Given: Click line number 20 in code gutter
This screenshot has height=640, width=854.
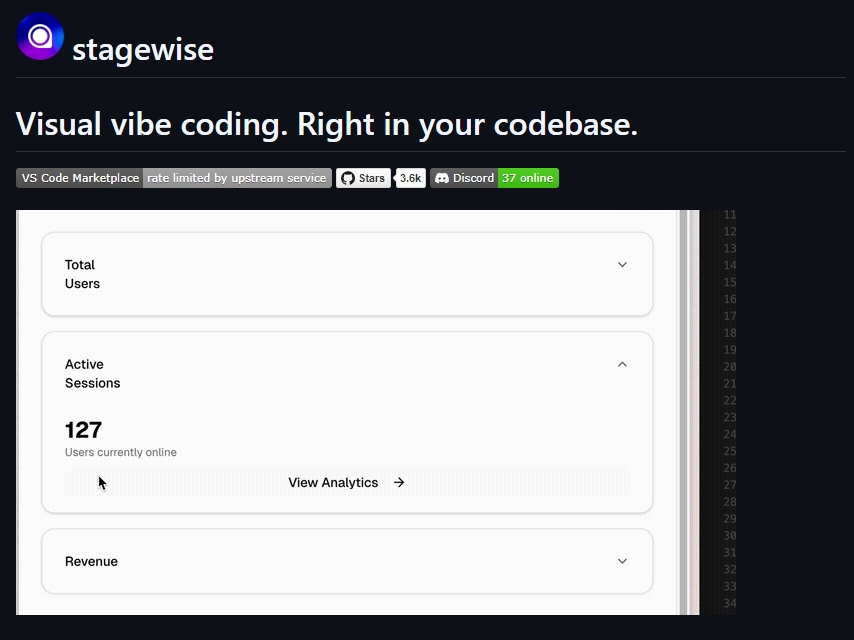Looking at the screenshot, I should (730, 367).
